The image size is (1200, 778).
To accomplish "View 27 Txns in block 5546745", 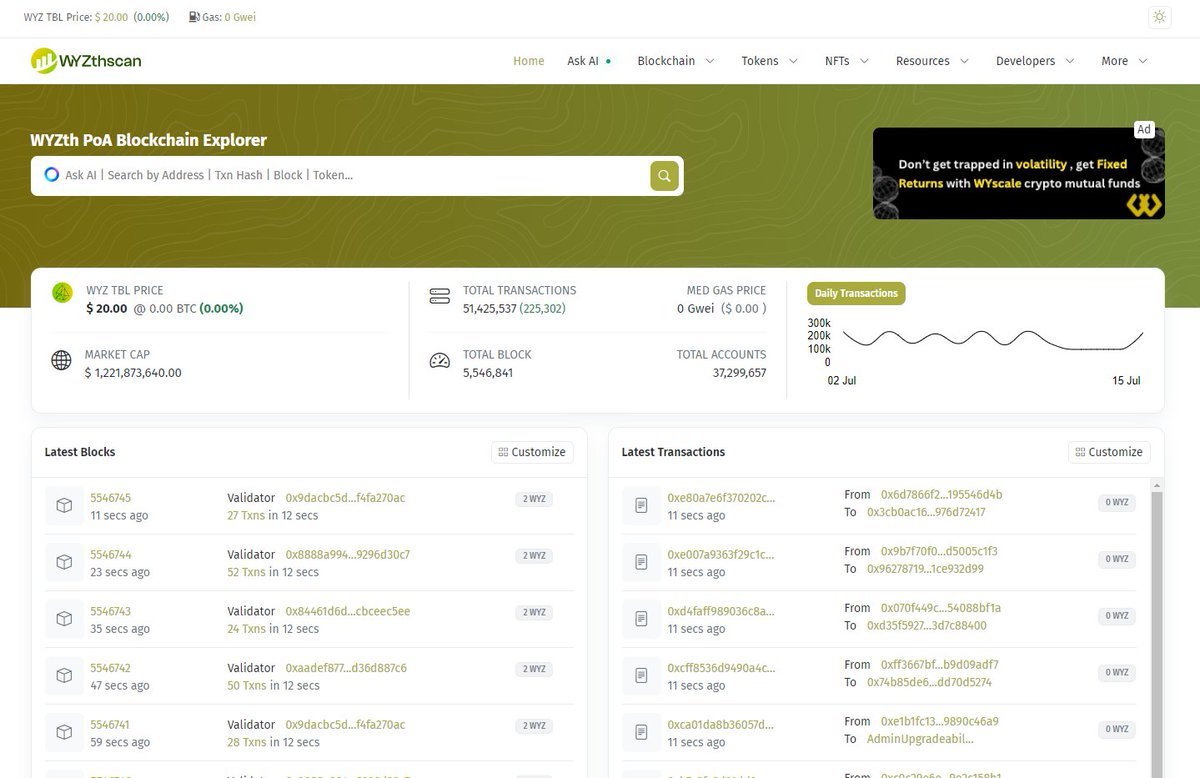I will click(246, 516).
